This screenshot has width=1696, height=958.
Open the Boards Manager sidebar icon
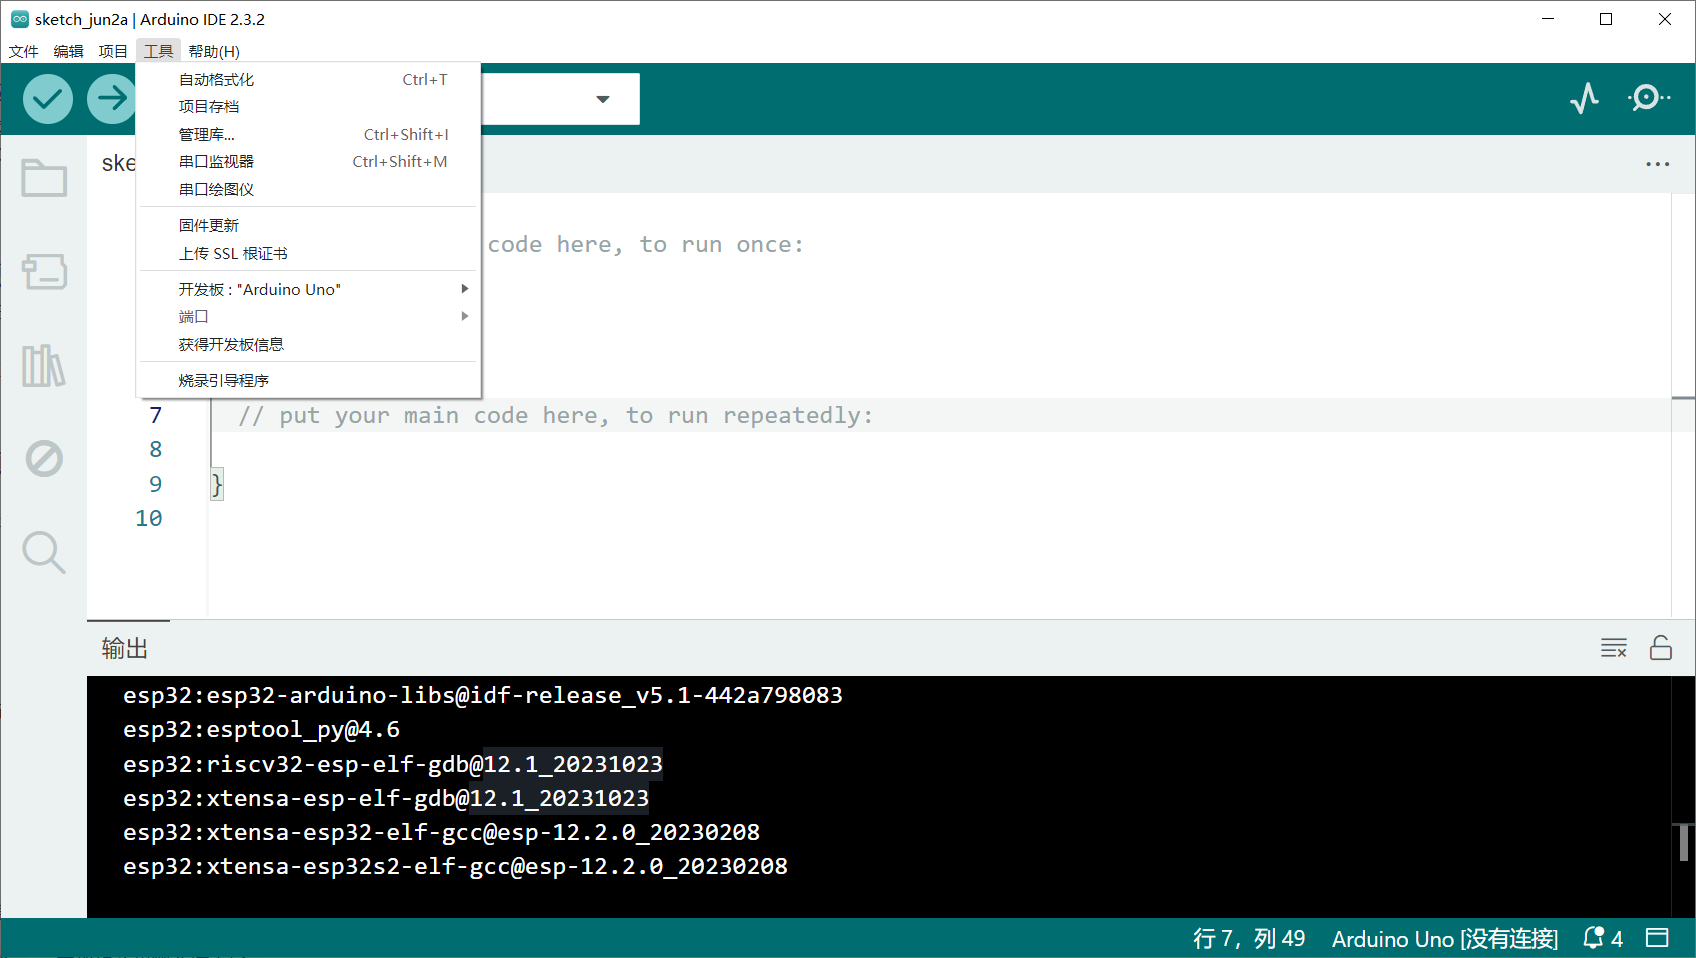pyautogui.click(x=44, y=271)
